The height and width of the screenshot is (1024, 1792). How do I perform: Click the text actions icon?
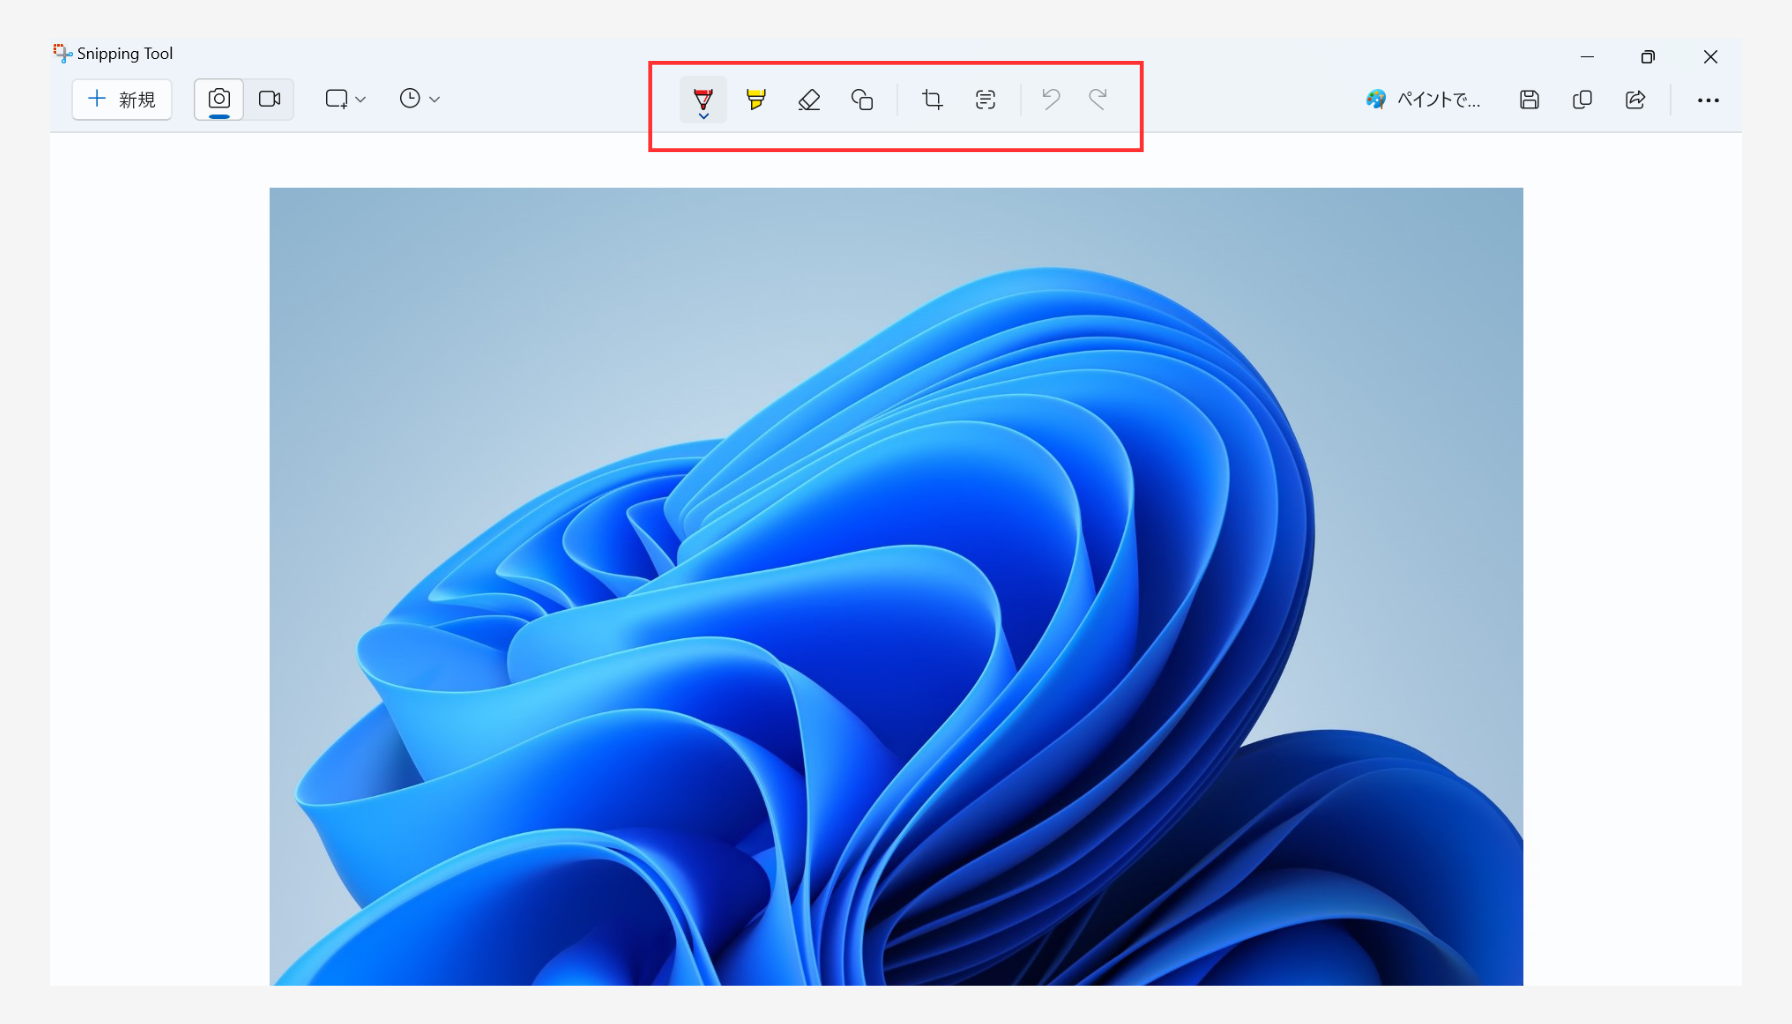985,99
